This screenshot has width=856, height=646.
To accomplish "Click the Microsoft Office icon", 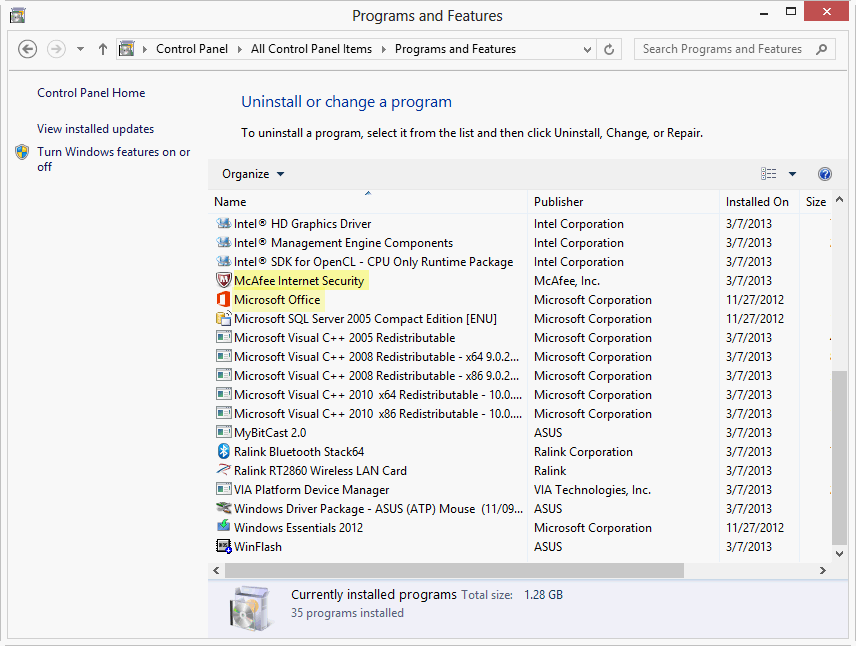I will pos(224,299).
